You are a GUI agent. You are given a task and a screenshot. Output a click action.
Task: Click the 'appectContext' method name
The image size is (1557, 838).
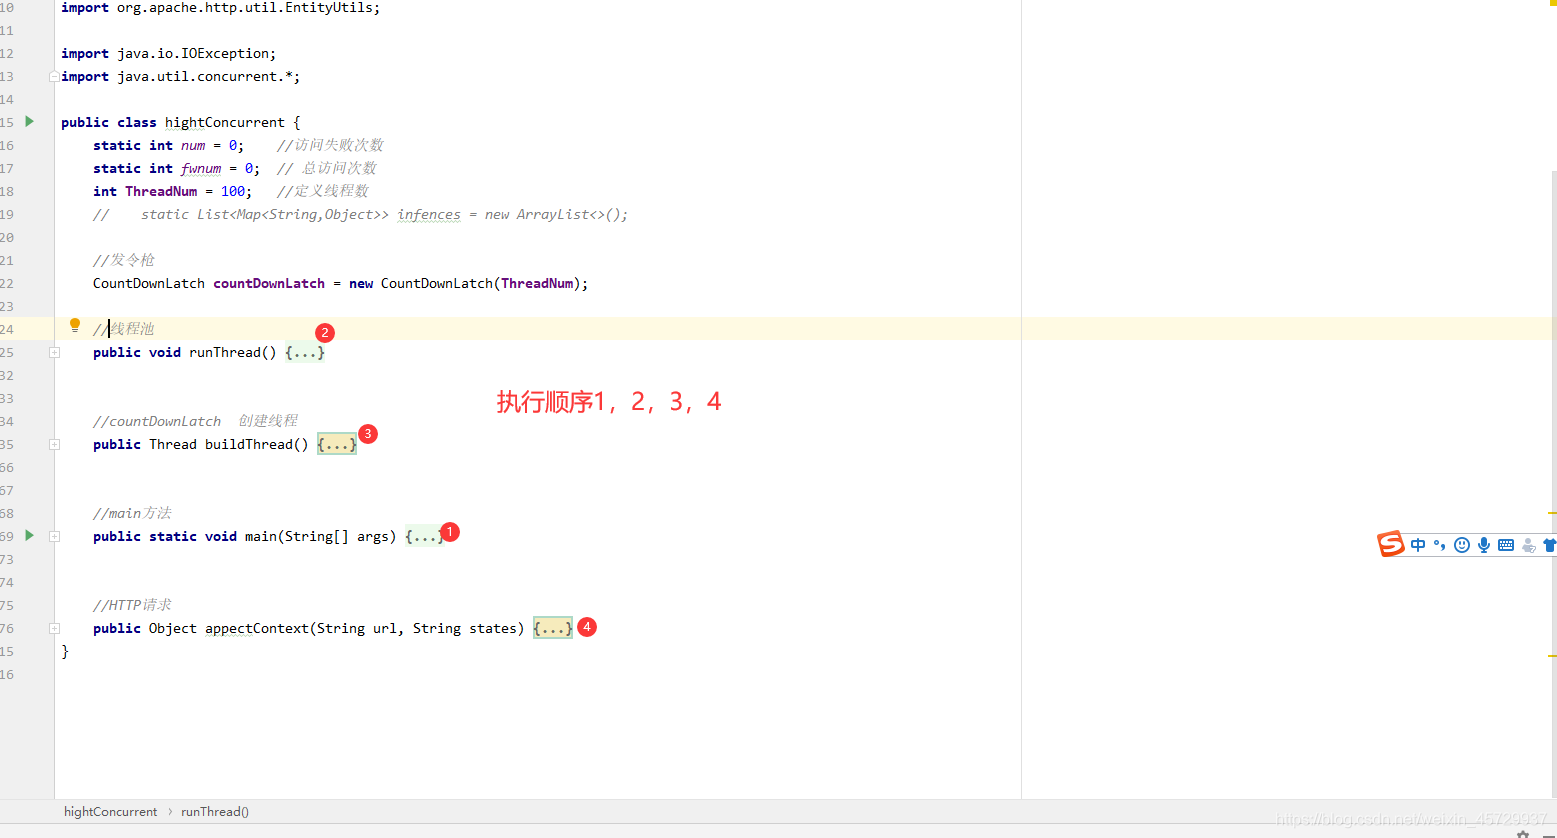point(257,628)
